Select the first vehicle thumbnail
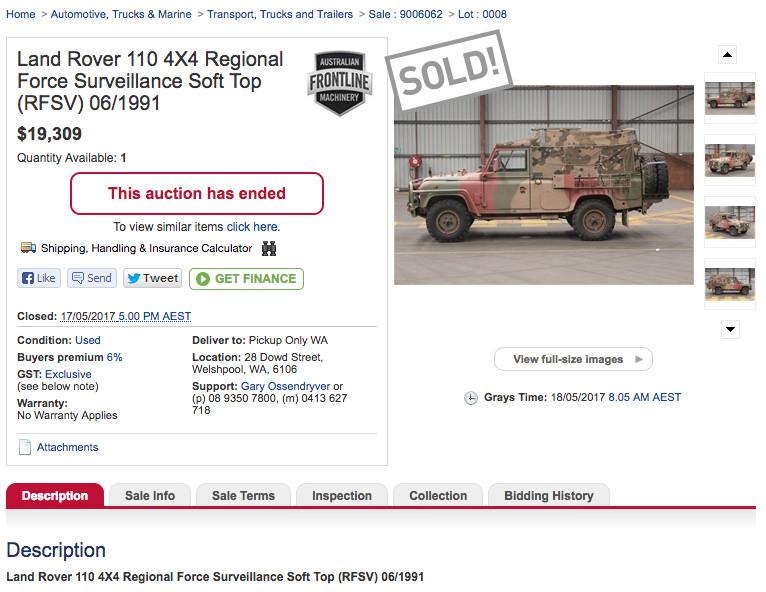This screenshot has height=592, width=766. point(730,97)
